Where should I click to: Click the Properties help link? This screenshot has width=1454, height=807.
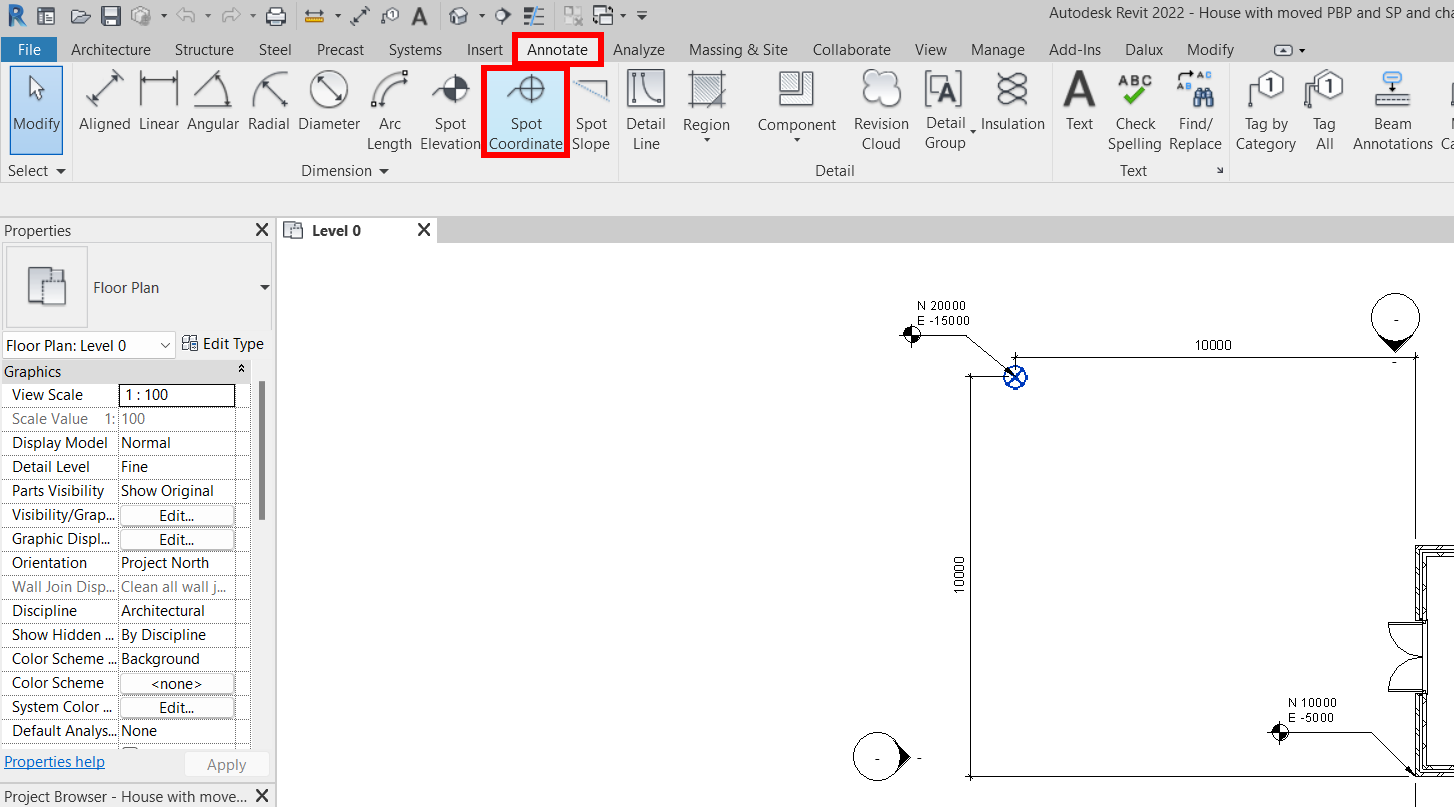point(54,762)
